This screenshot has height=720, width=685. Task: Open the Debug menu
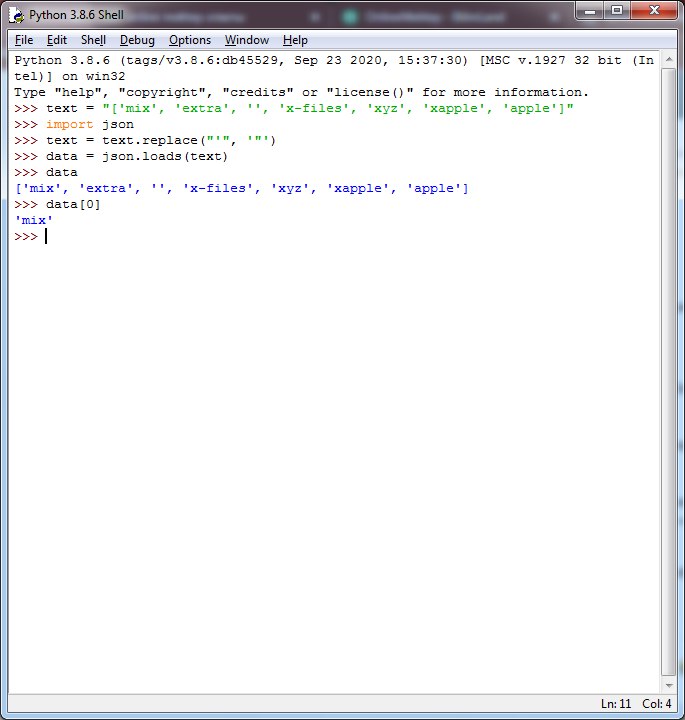pyautogui.click(x=137, y=40)
